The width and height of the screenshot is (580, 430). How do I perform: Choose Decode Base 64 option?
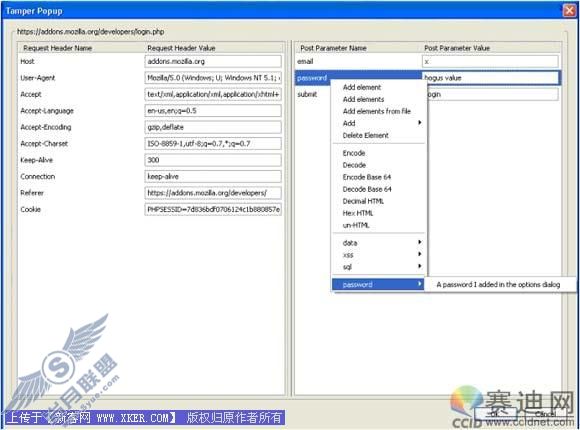tap(367, 189)
